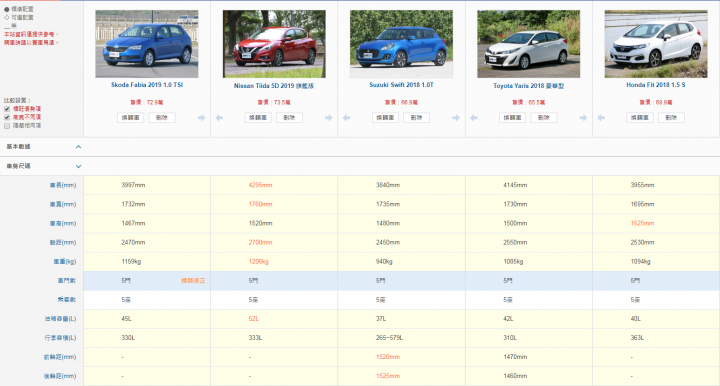Open the Skoda Fabia 2019 1.0 TSI link
Image resolution: width=720 pixels, height=386 pixels.
(147, 85)
